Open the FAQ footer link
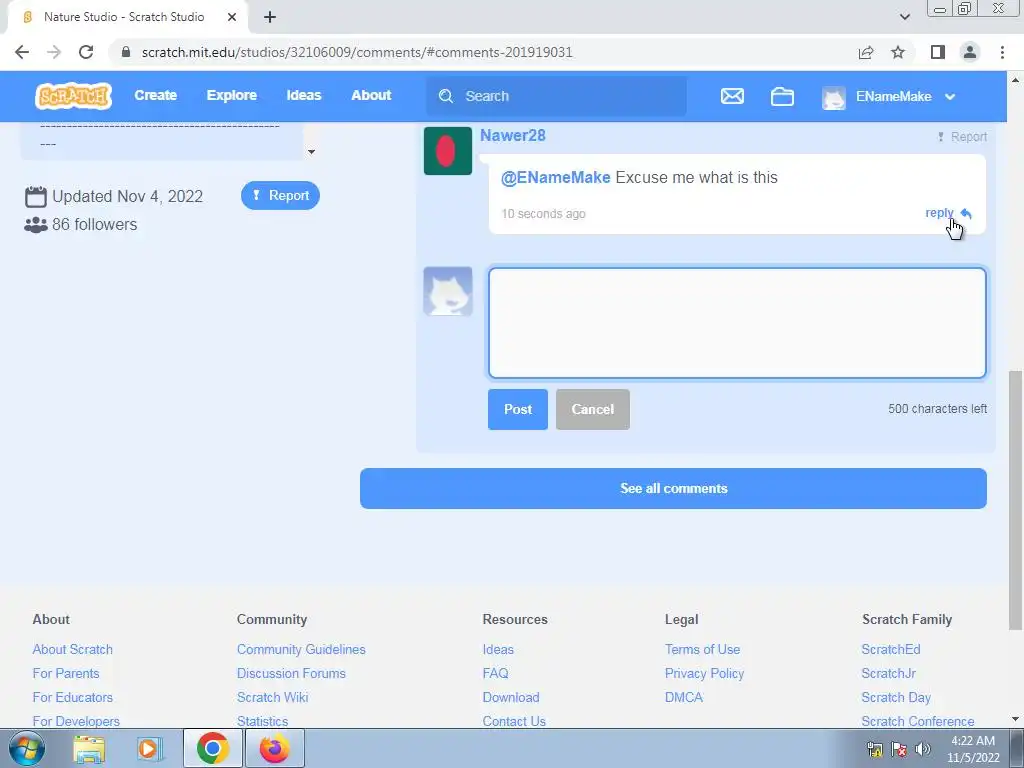 pyautogui.click(x=495, y=673)
